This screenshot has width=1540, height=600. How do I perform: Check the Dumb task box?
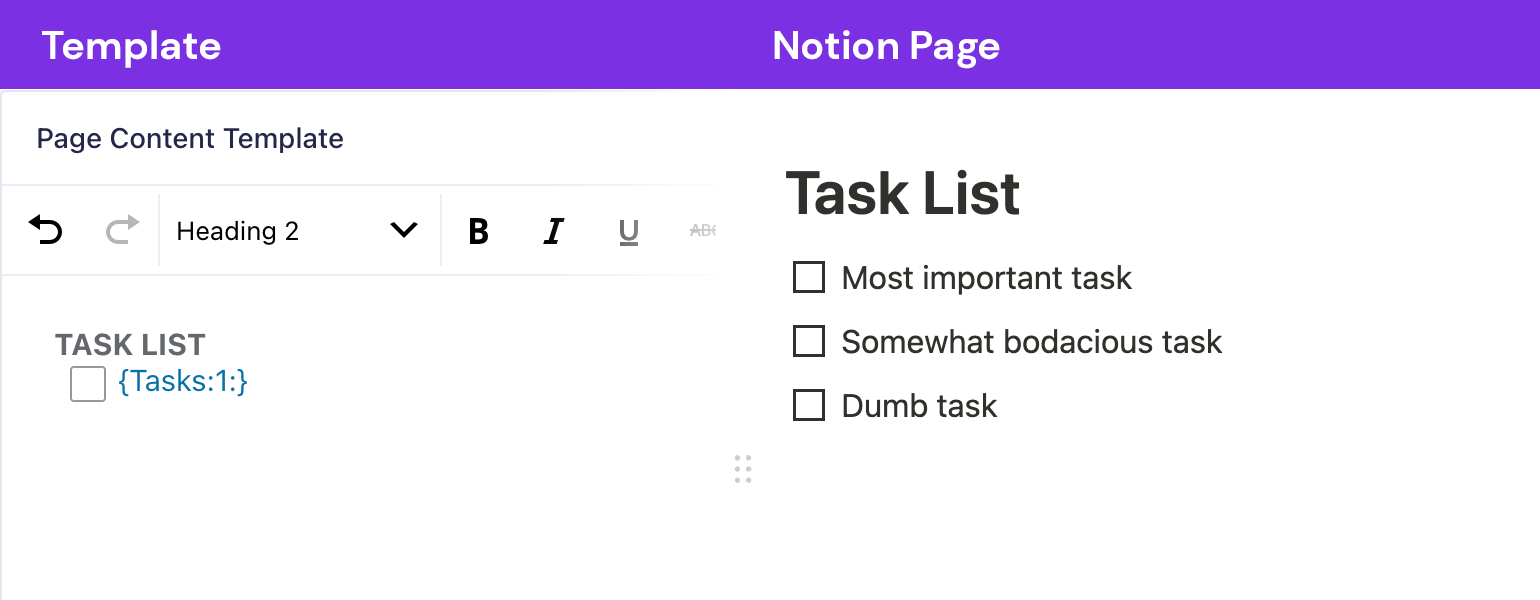click(809, 405)
